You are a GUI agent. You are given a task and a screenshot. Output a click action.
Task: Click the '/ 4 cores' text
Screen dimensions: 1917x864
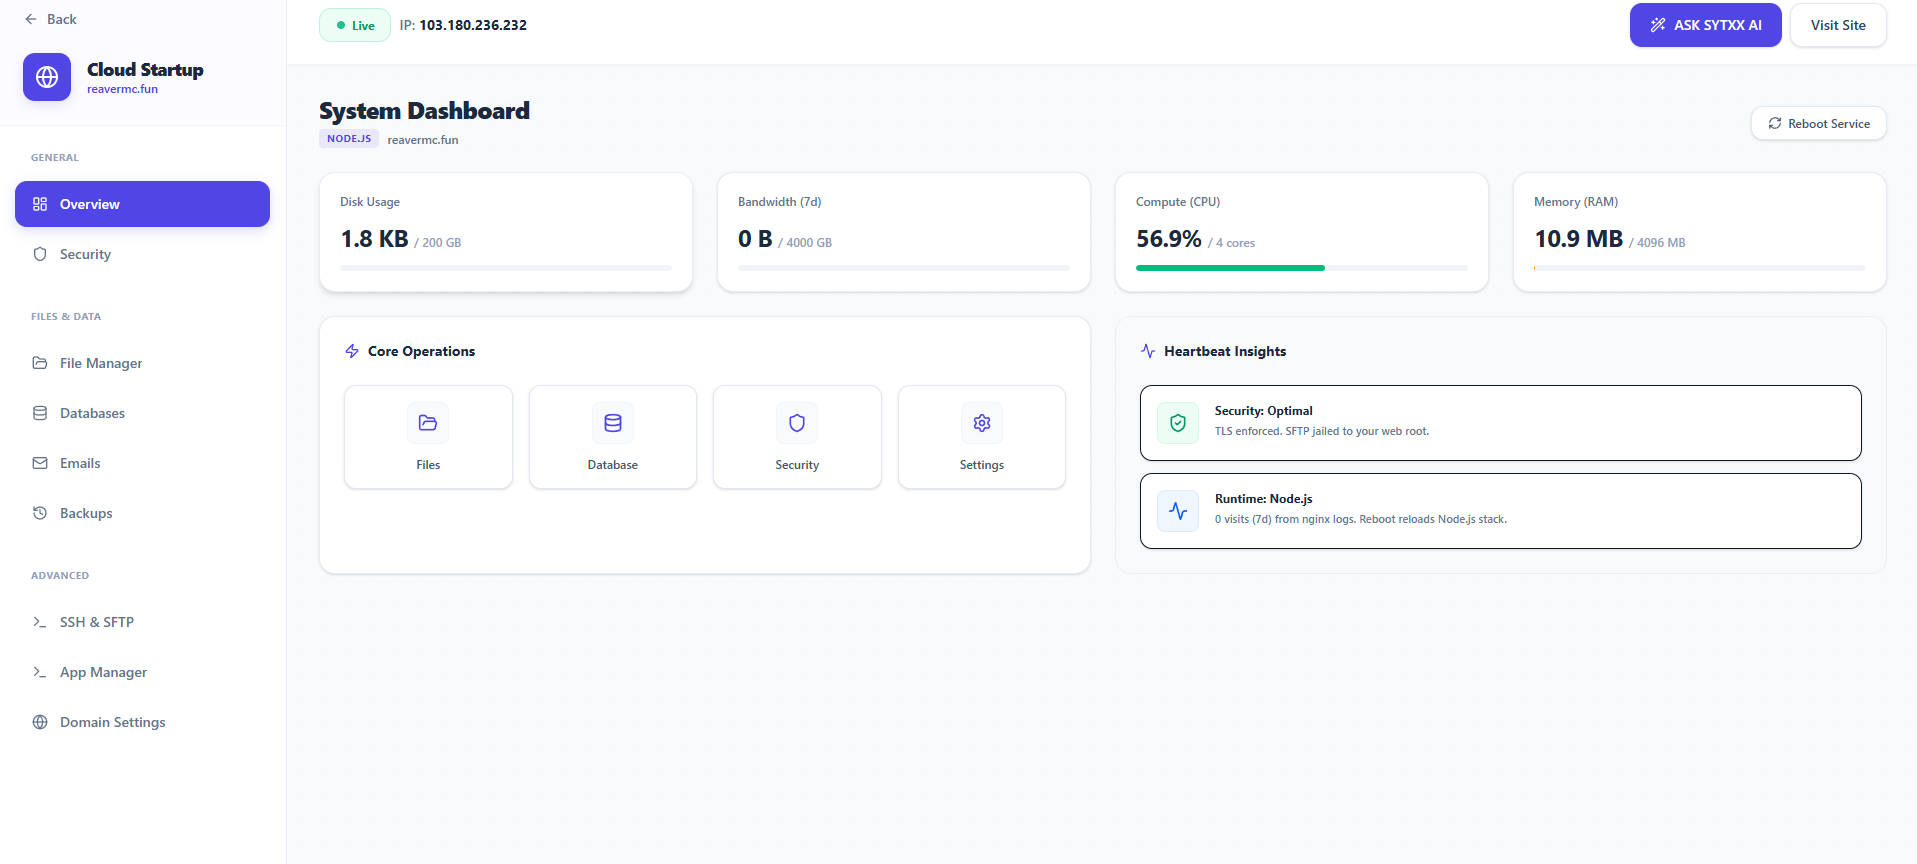click(x=1231, y=243)
